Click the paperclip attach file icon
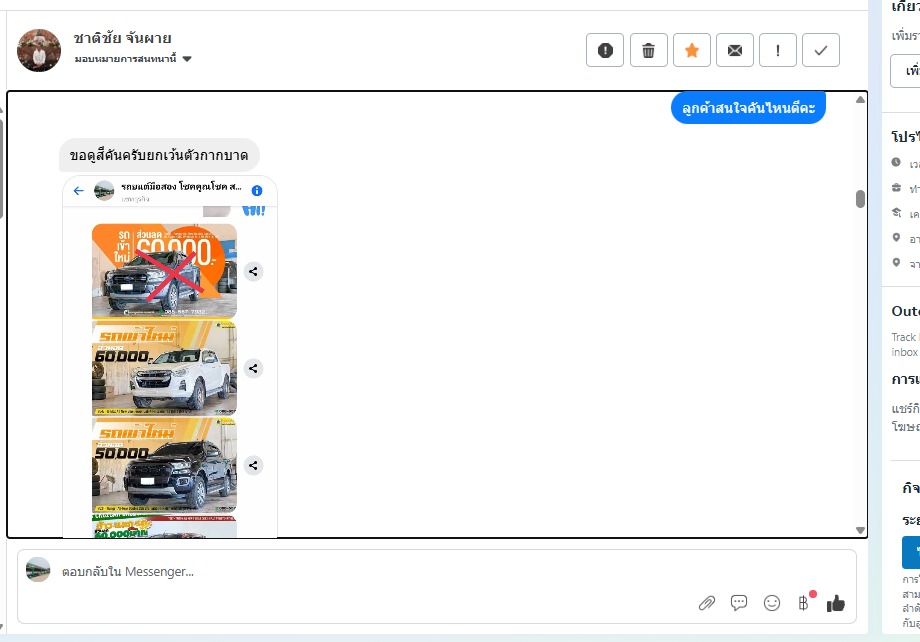Image resolution: width=920 pixels, height=642 pixels. 707,603
